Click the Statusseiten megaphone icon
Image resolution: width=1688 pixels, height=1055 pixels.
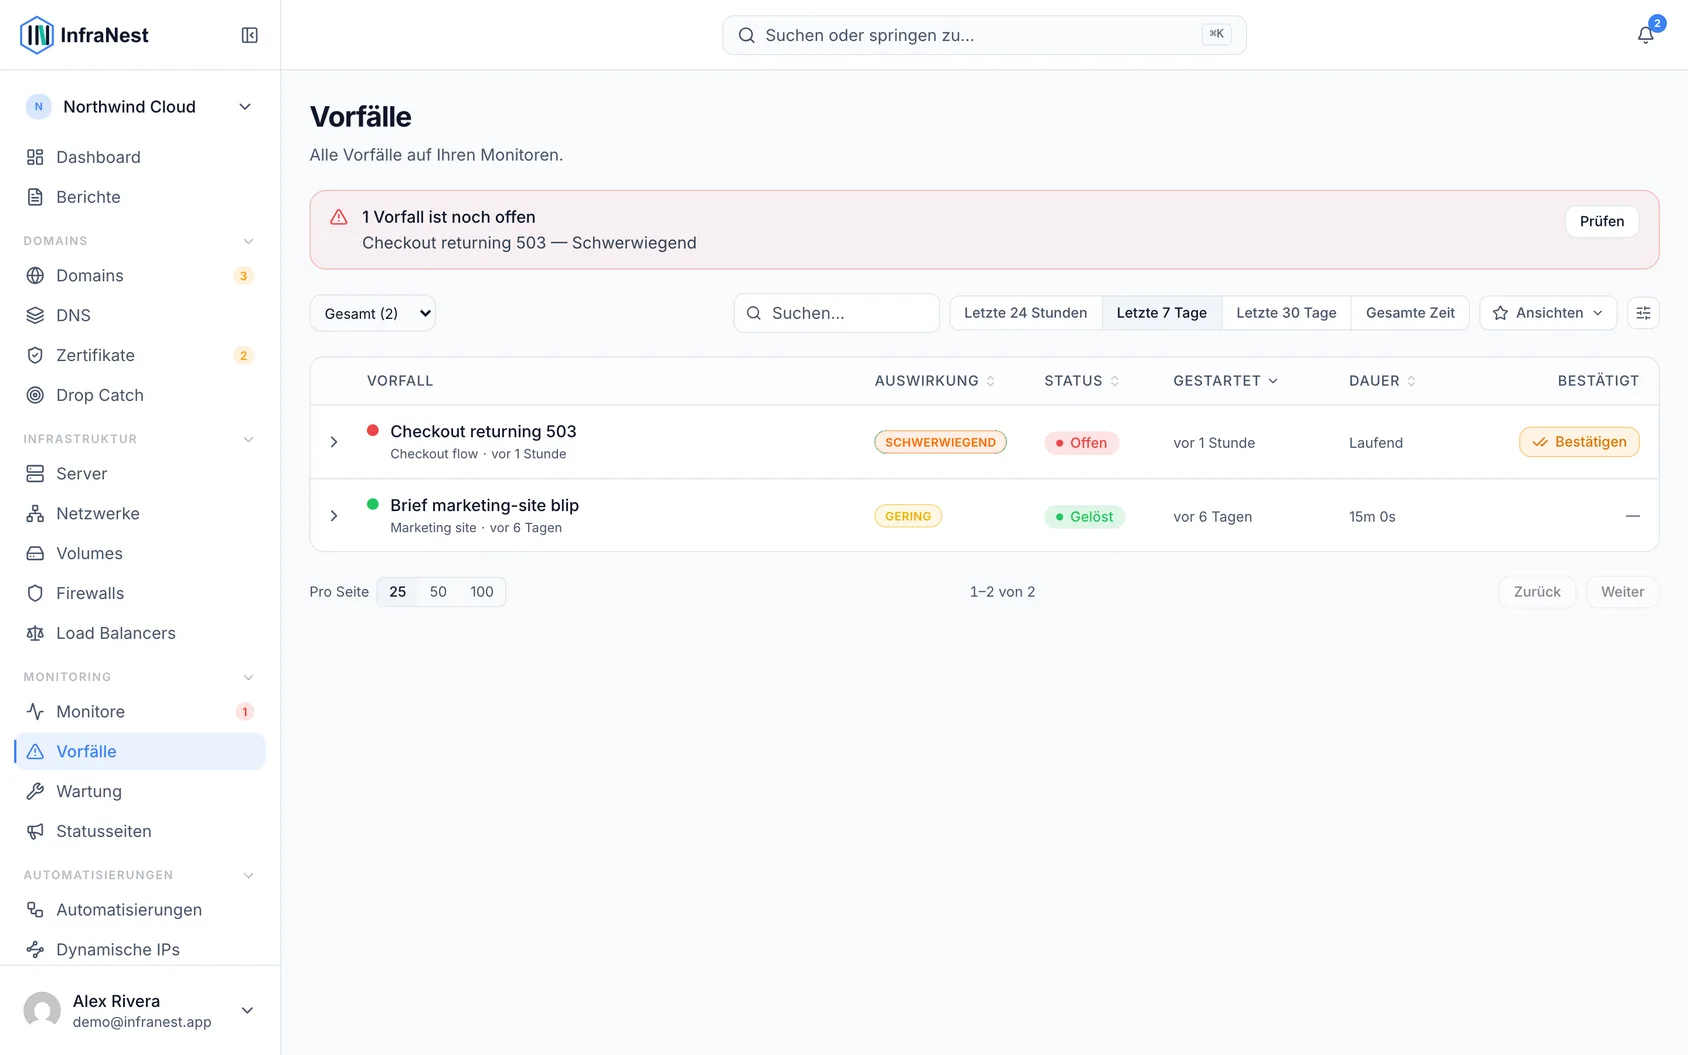coord(35,831)
